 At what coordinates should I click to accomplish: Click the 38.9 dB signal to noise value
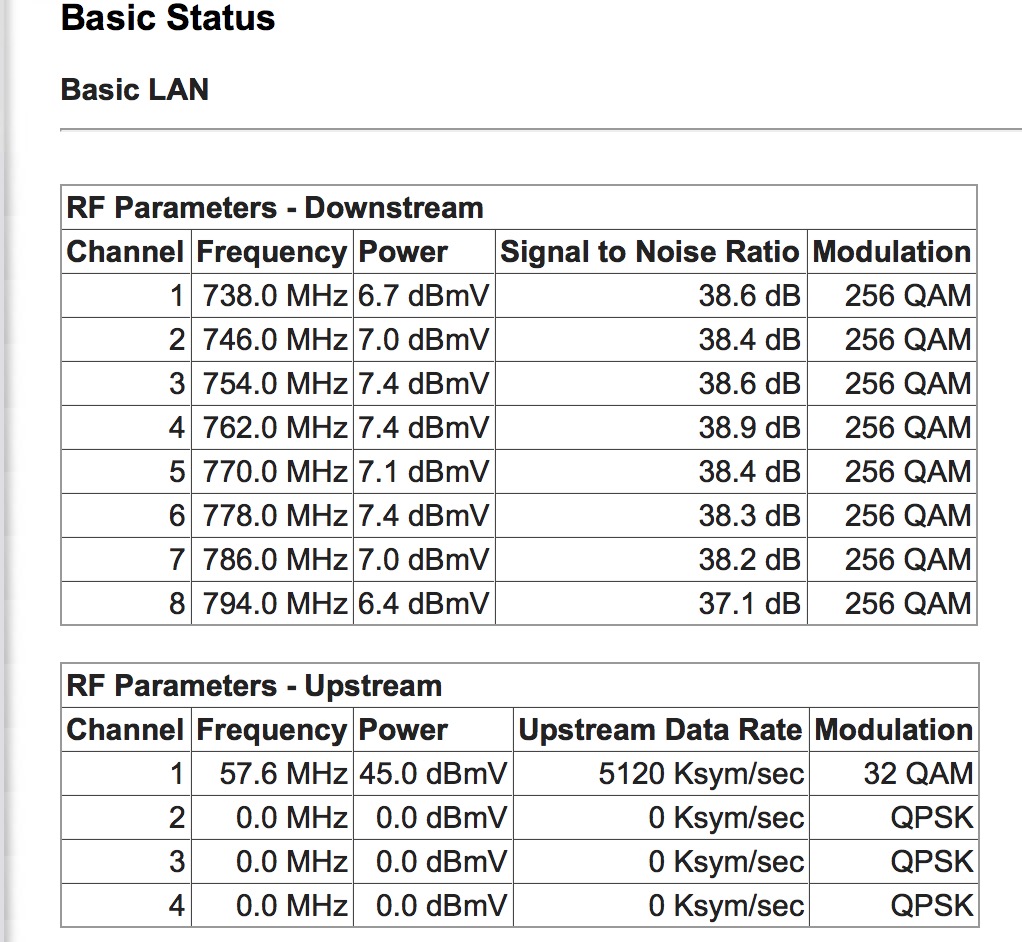click(x=749, y=428)
